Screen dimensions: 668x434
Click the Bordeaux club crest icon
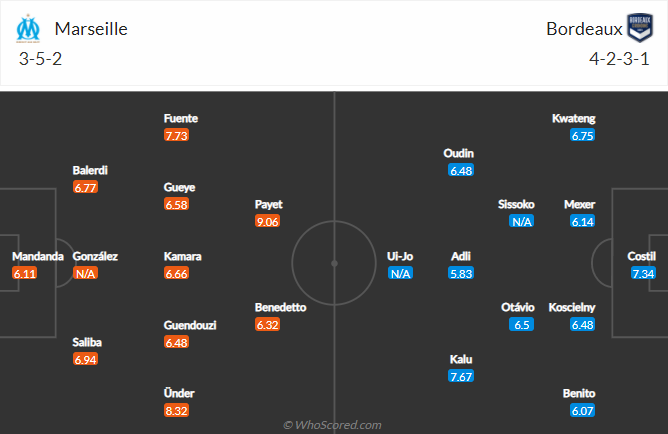(639, 28)
